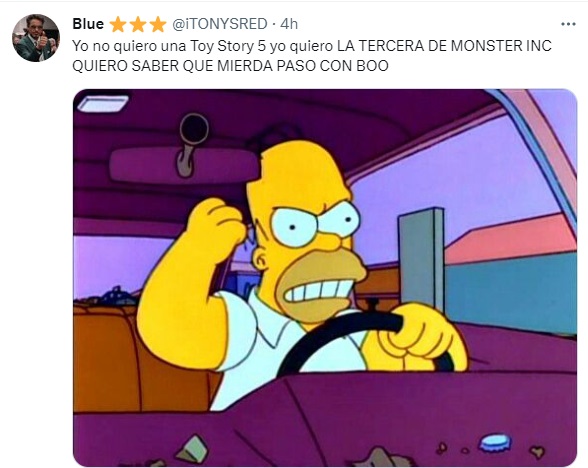Image resolution: width=588 pixels, height=468 pixels.
Task: Open tweet permalink via the 4h timestamp
Action: pos(289,24)
